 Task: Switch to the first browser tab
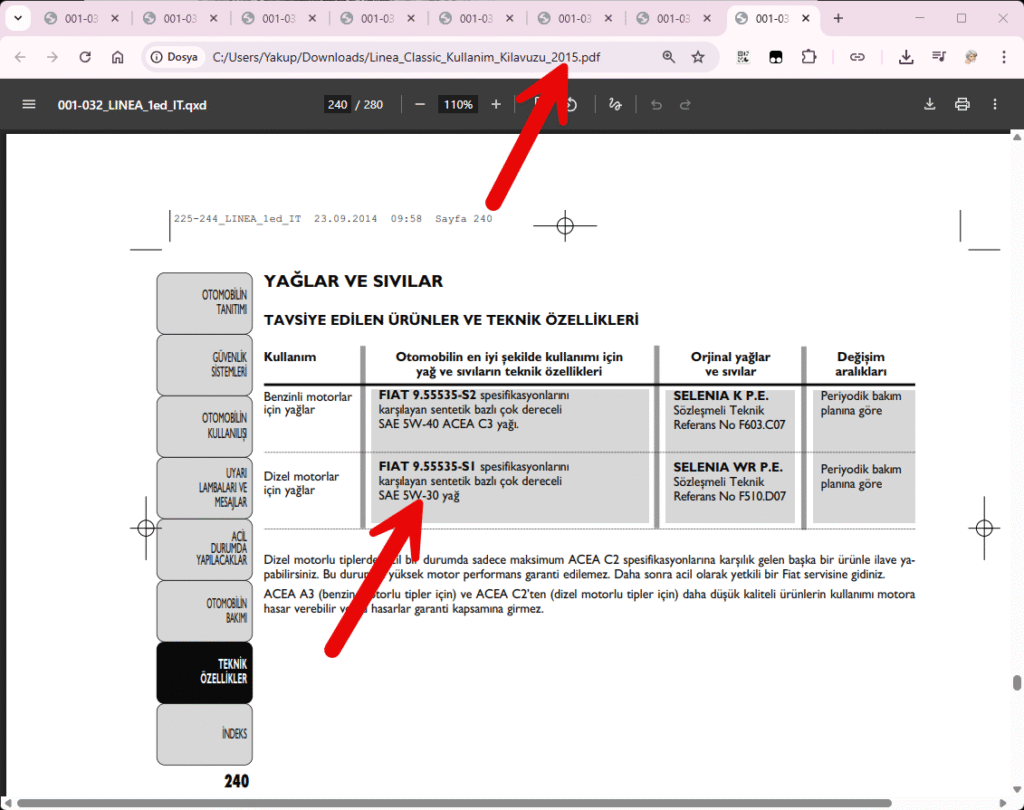pos(80,19)
